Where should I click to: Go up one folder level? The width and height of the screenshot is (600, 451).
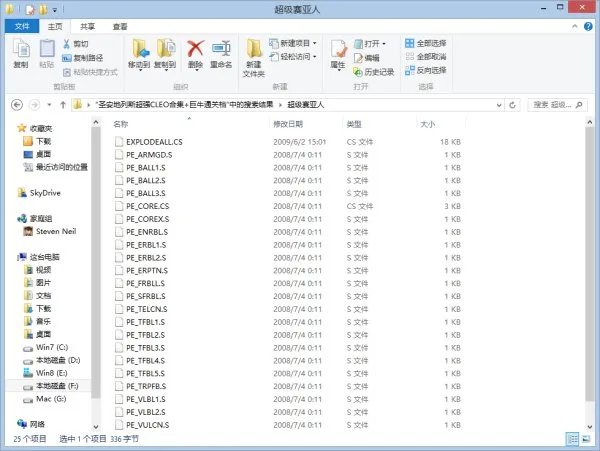[x=63, y=104]
